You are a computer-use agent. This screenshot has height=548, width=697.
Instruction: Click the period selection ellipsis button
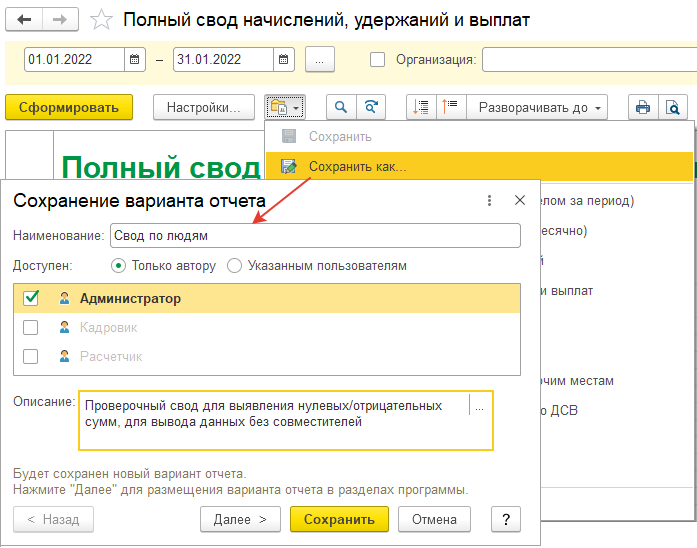319,60
